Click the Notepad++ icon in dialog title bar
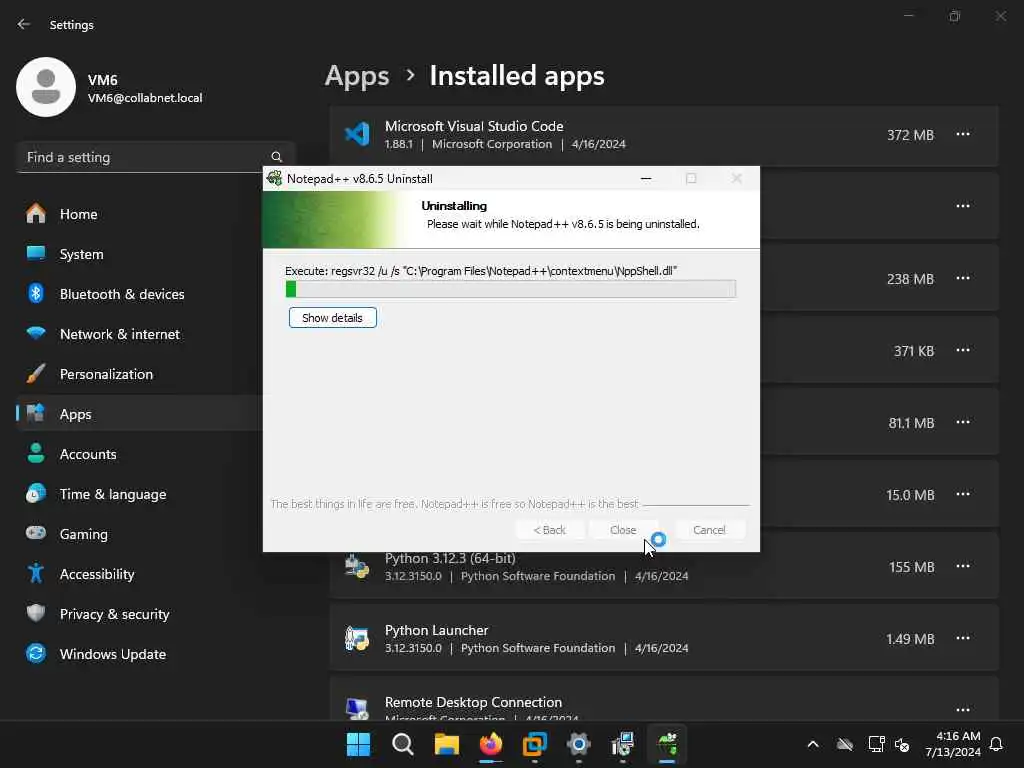Screen dimensions: 1024x768 (x=274, y=178)
